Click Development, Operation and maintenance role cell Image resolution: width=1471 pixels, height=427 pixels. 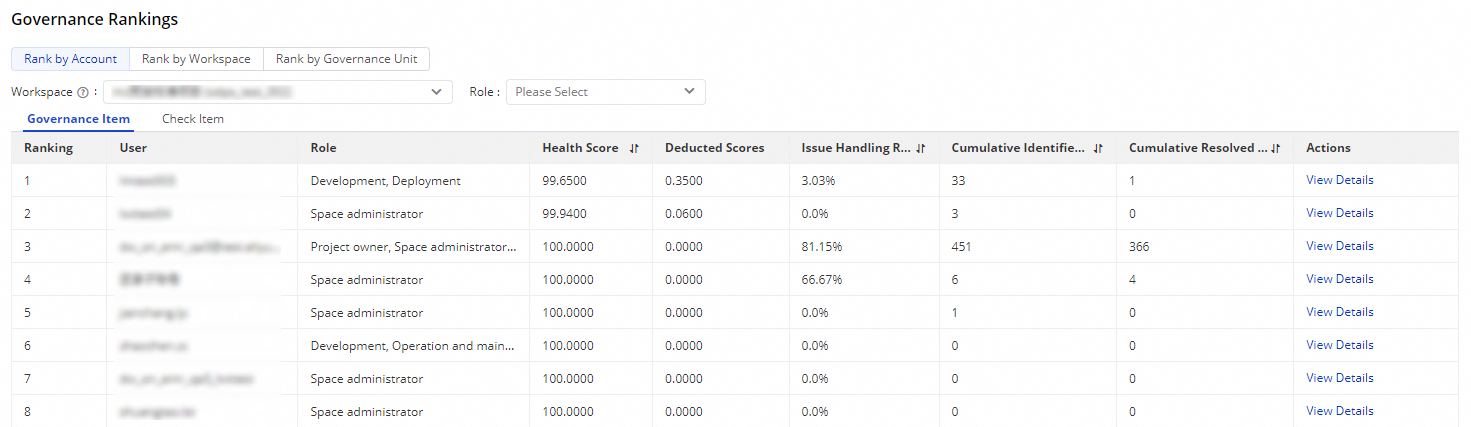414,346
